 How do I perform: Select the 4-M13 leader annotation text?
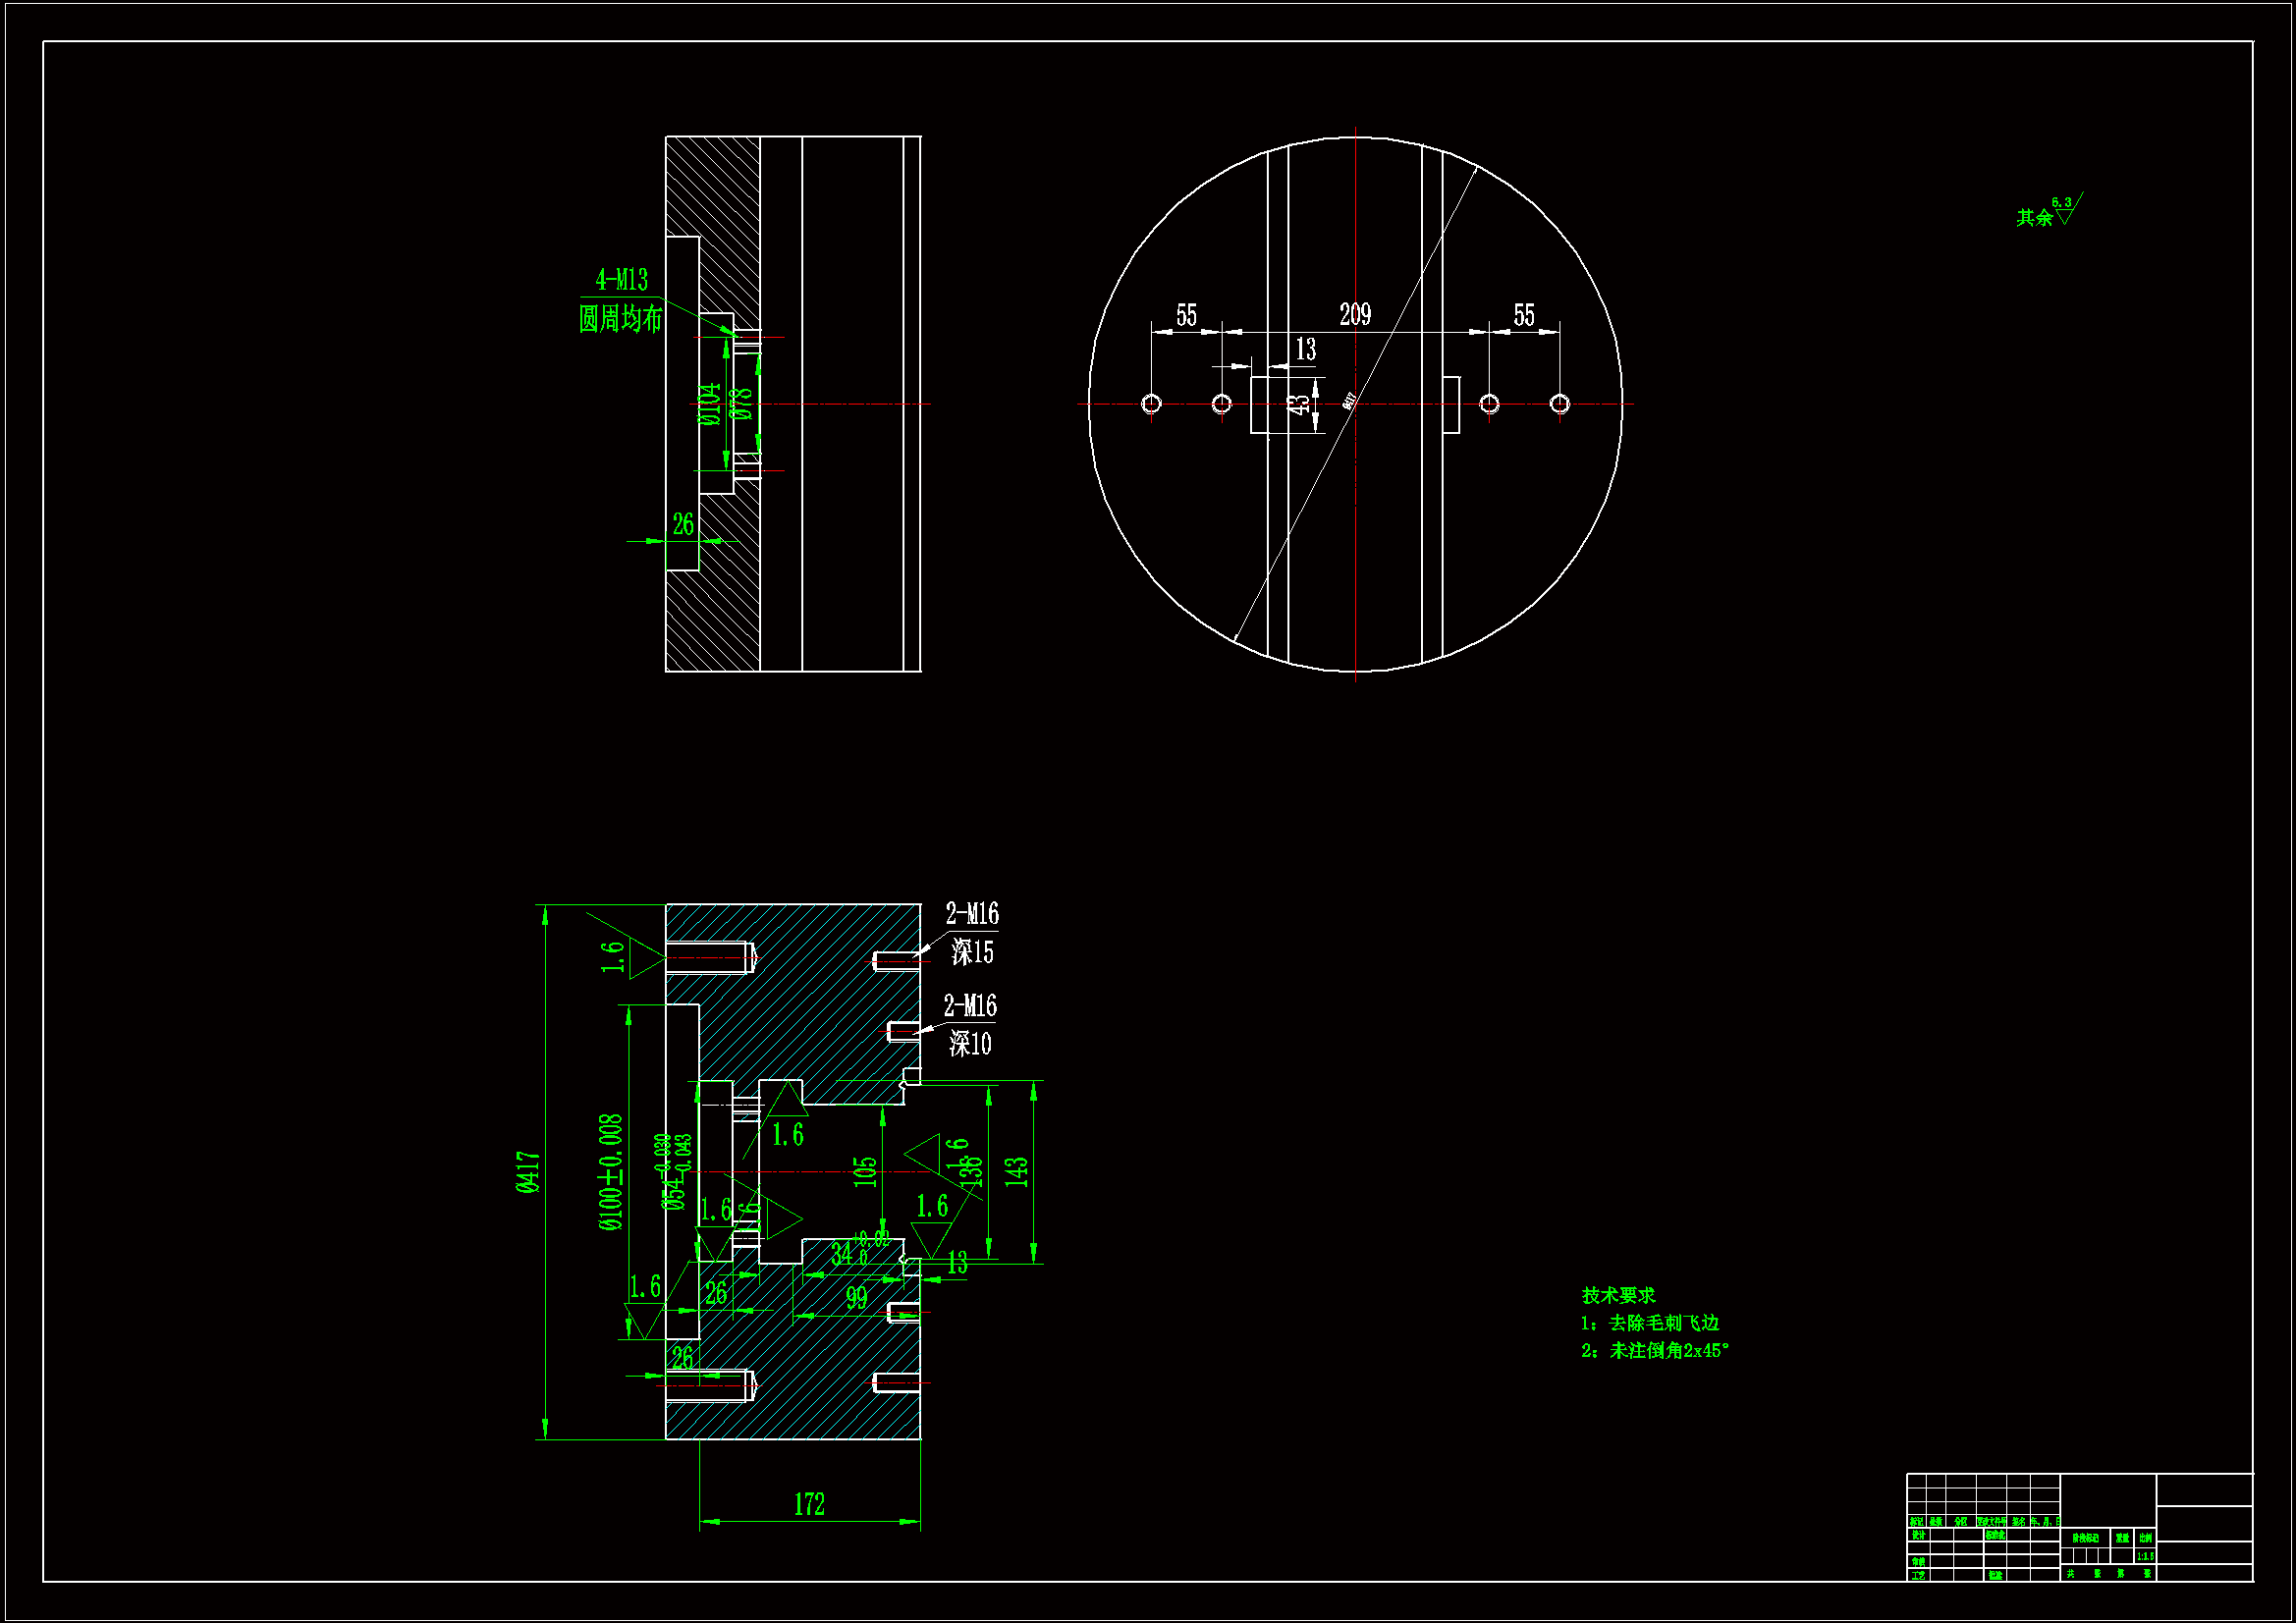pos(621,280)
